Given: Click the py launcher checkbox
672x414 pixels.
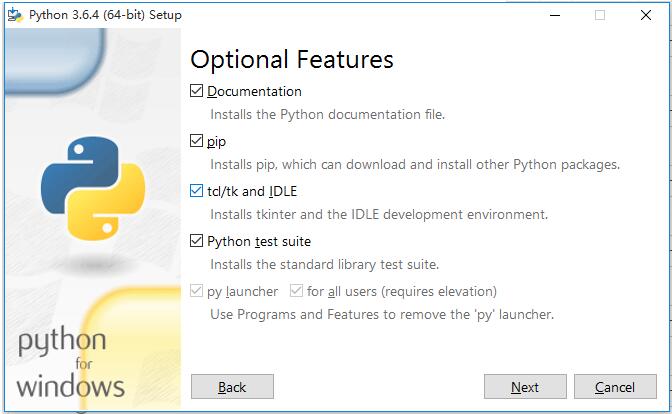Looking at the screenshot, I should point(196,291).
